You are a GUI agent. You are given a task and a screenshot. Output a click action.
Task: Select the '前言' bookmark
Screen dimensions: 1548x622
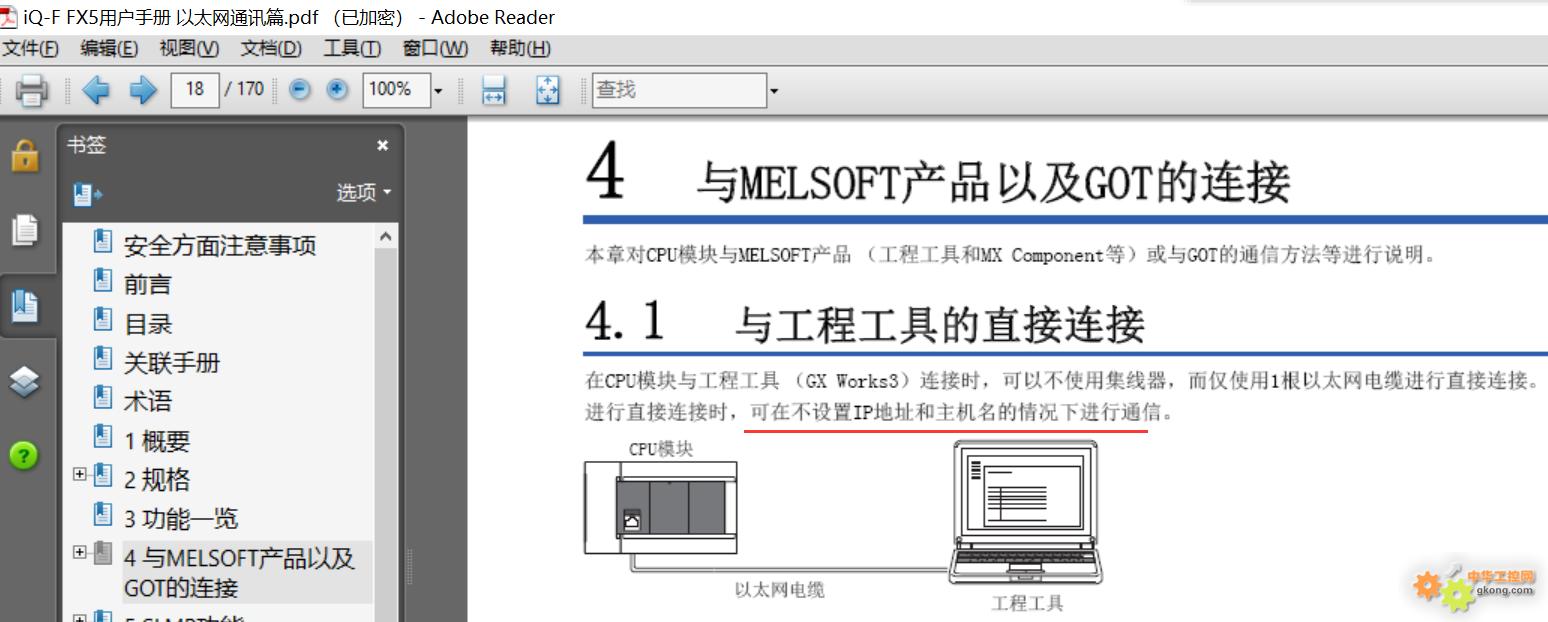click(147, 284)
